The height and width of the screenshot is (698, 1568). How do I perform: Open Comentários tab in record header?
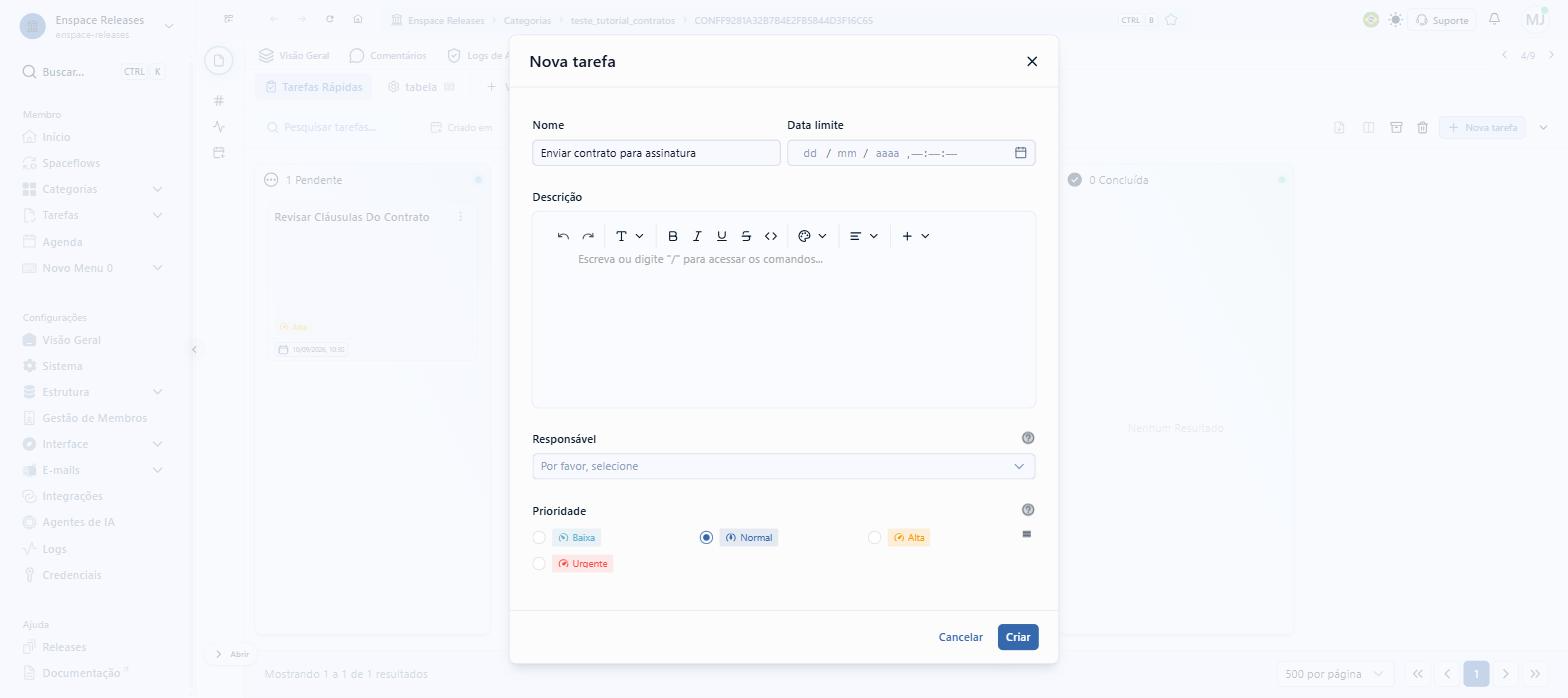coord(388,56)
